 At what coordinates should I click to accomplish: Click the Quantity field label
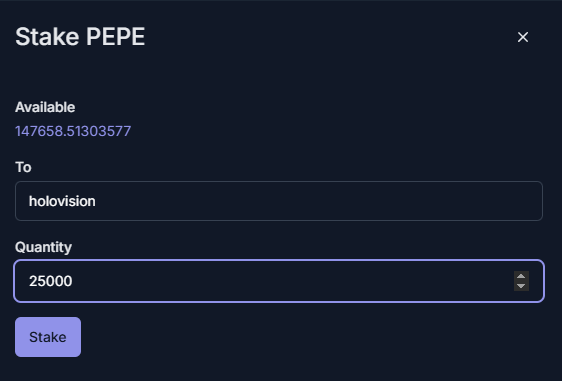(x=43, y=247)
